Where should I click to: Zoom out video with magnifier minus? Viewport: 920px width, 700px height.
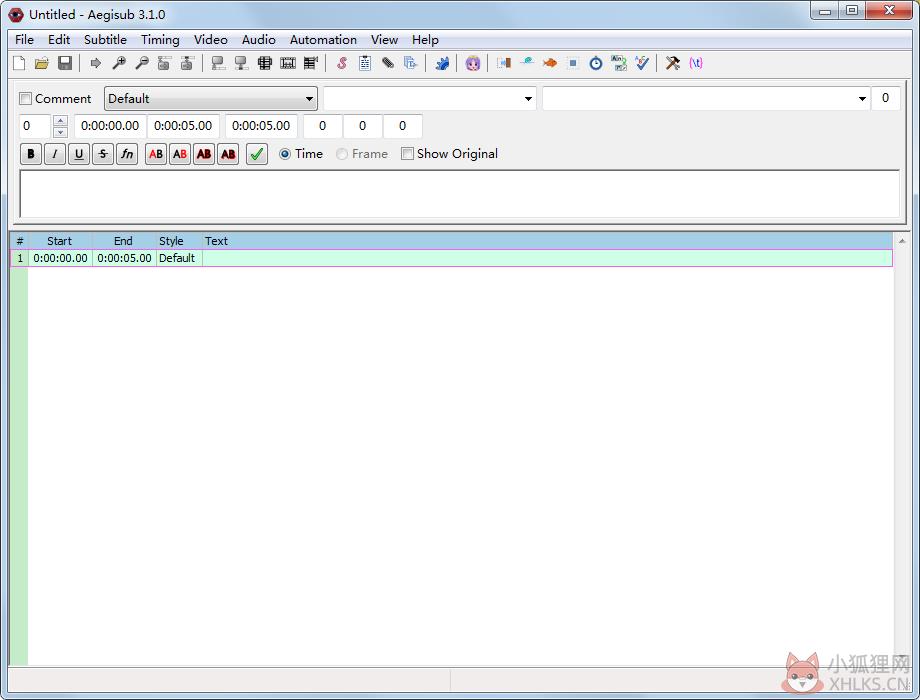coord(141,63)
